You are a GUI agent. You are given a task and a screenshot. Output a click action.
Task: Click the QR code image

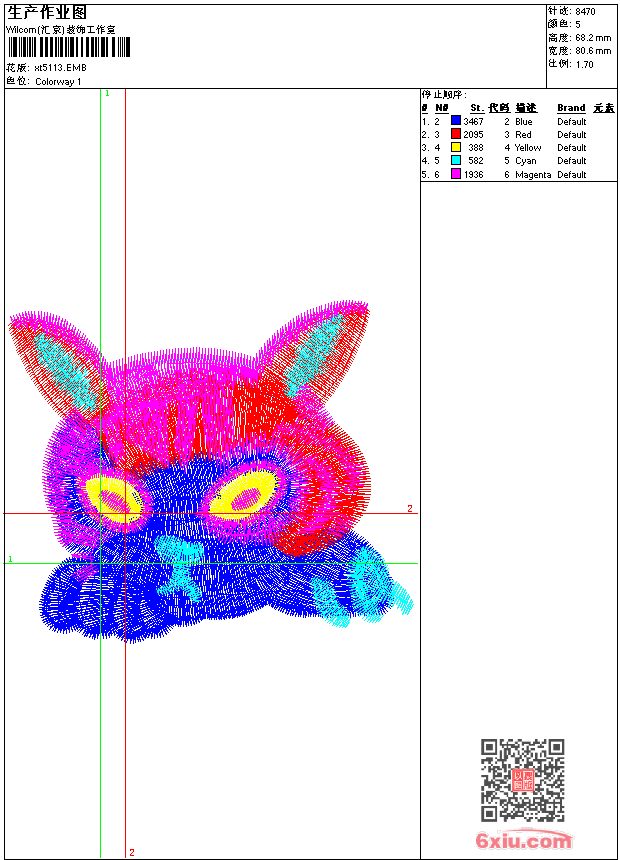pyautogui.click(x=523, y=780)
